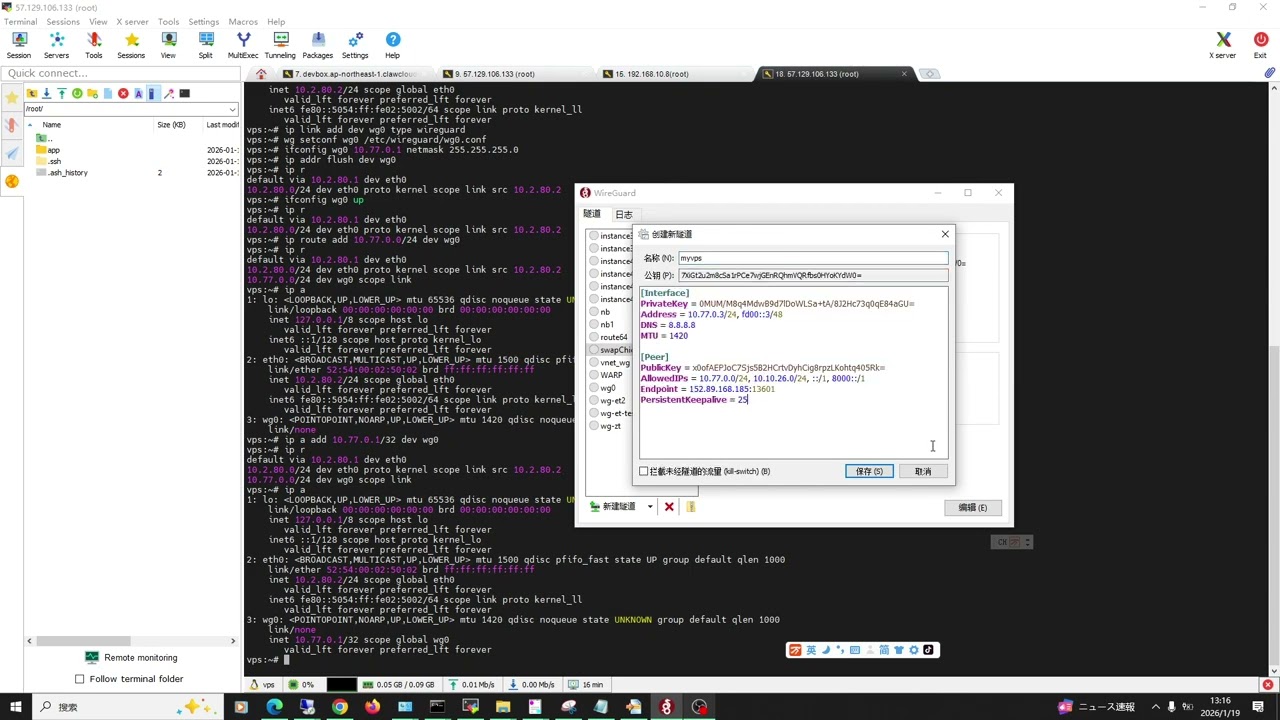Launch the MultiExec tool
1280x720 pixels.
click(x=243, y=45)
